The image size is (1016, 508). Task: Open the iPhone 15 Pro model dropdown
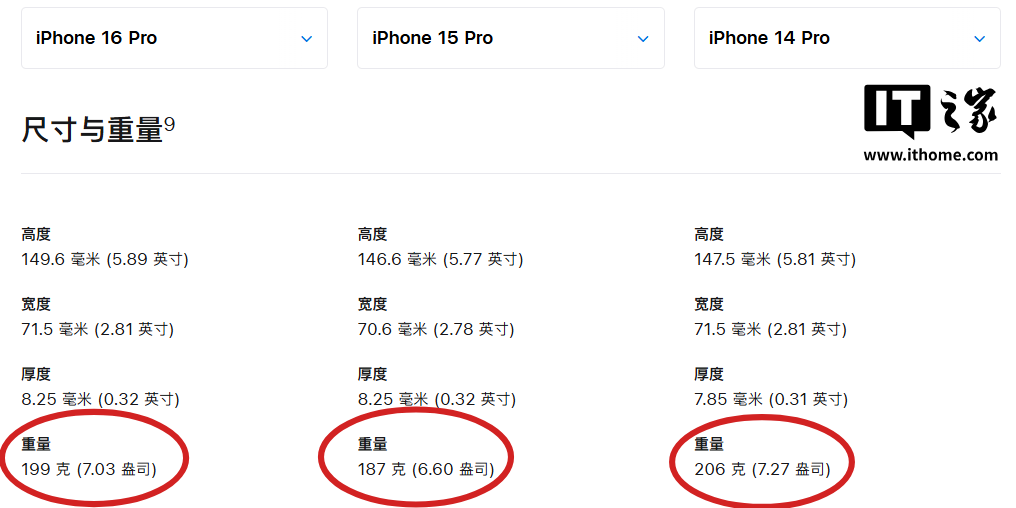coord(510,39)
